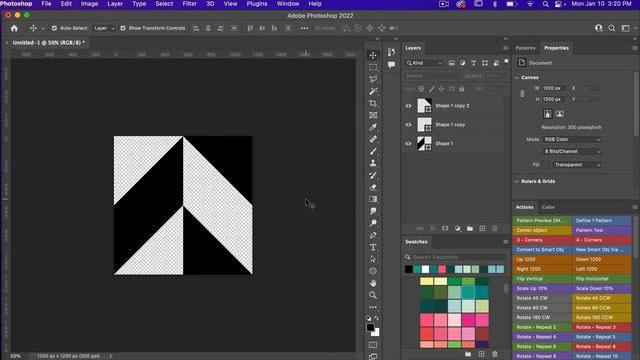The image size is (640, 360).
Task: Select the Ellipse shape tool
Action: pyautogui.click(x=373, y=271)
